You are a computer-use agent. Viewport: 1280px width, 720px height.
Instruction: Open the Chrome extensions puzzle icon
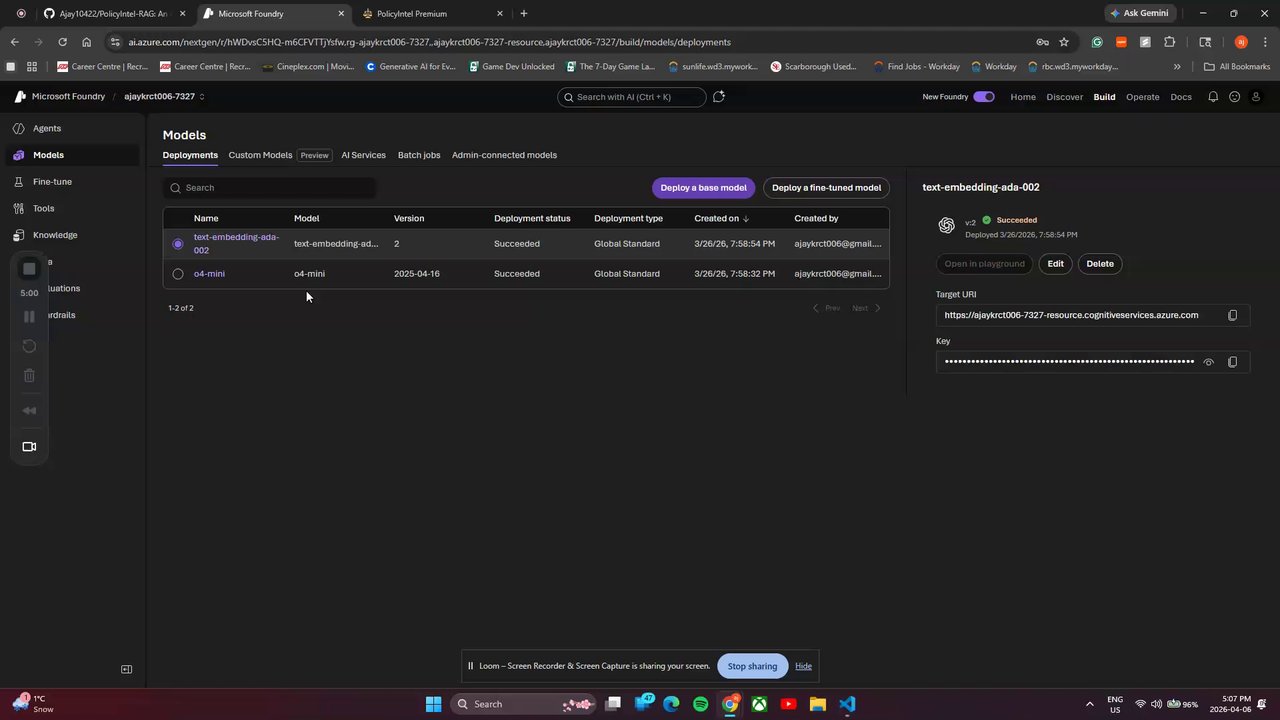(1169, 42)
